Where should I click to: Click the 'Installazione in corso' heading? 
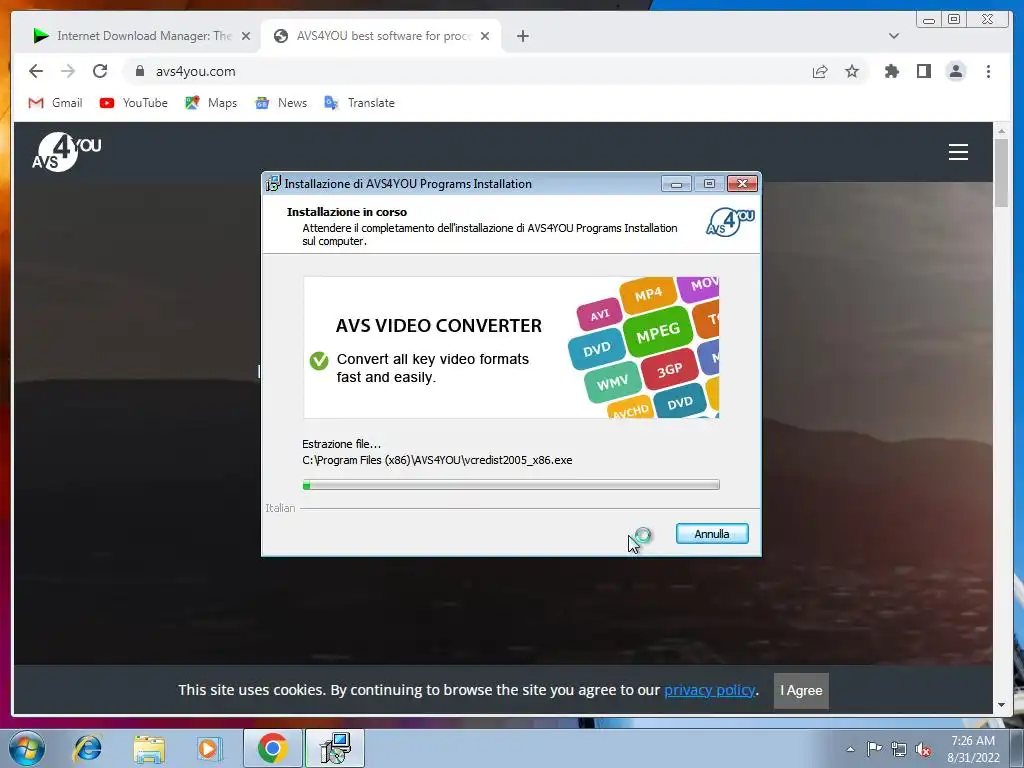point(347,212)
